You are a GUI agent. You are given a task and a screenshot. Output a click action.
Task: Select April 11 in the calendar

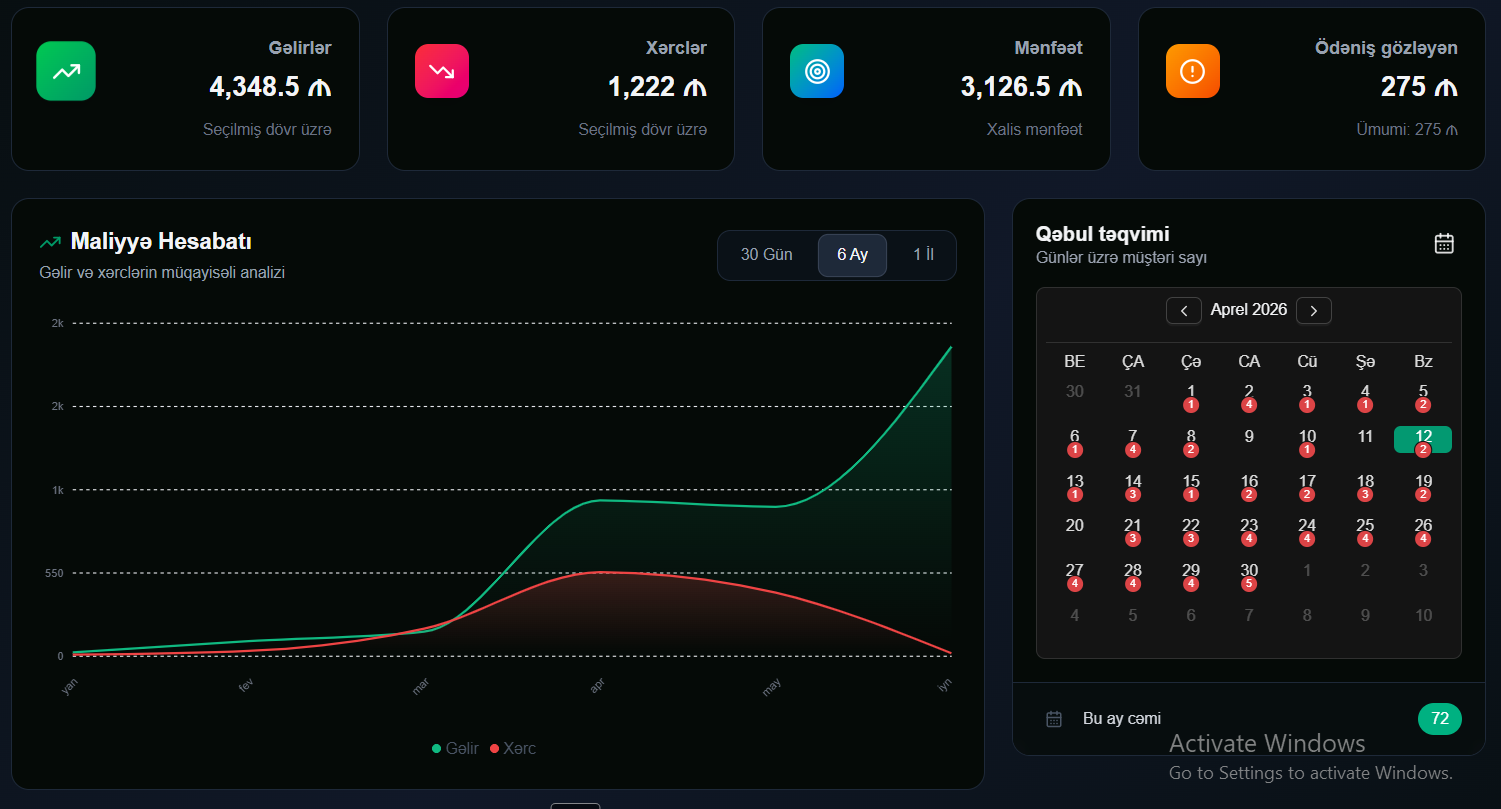pos(1365,437)
